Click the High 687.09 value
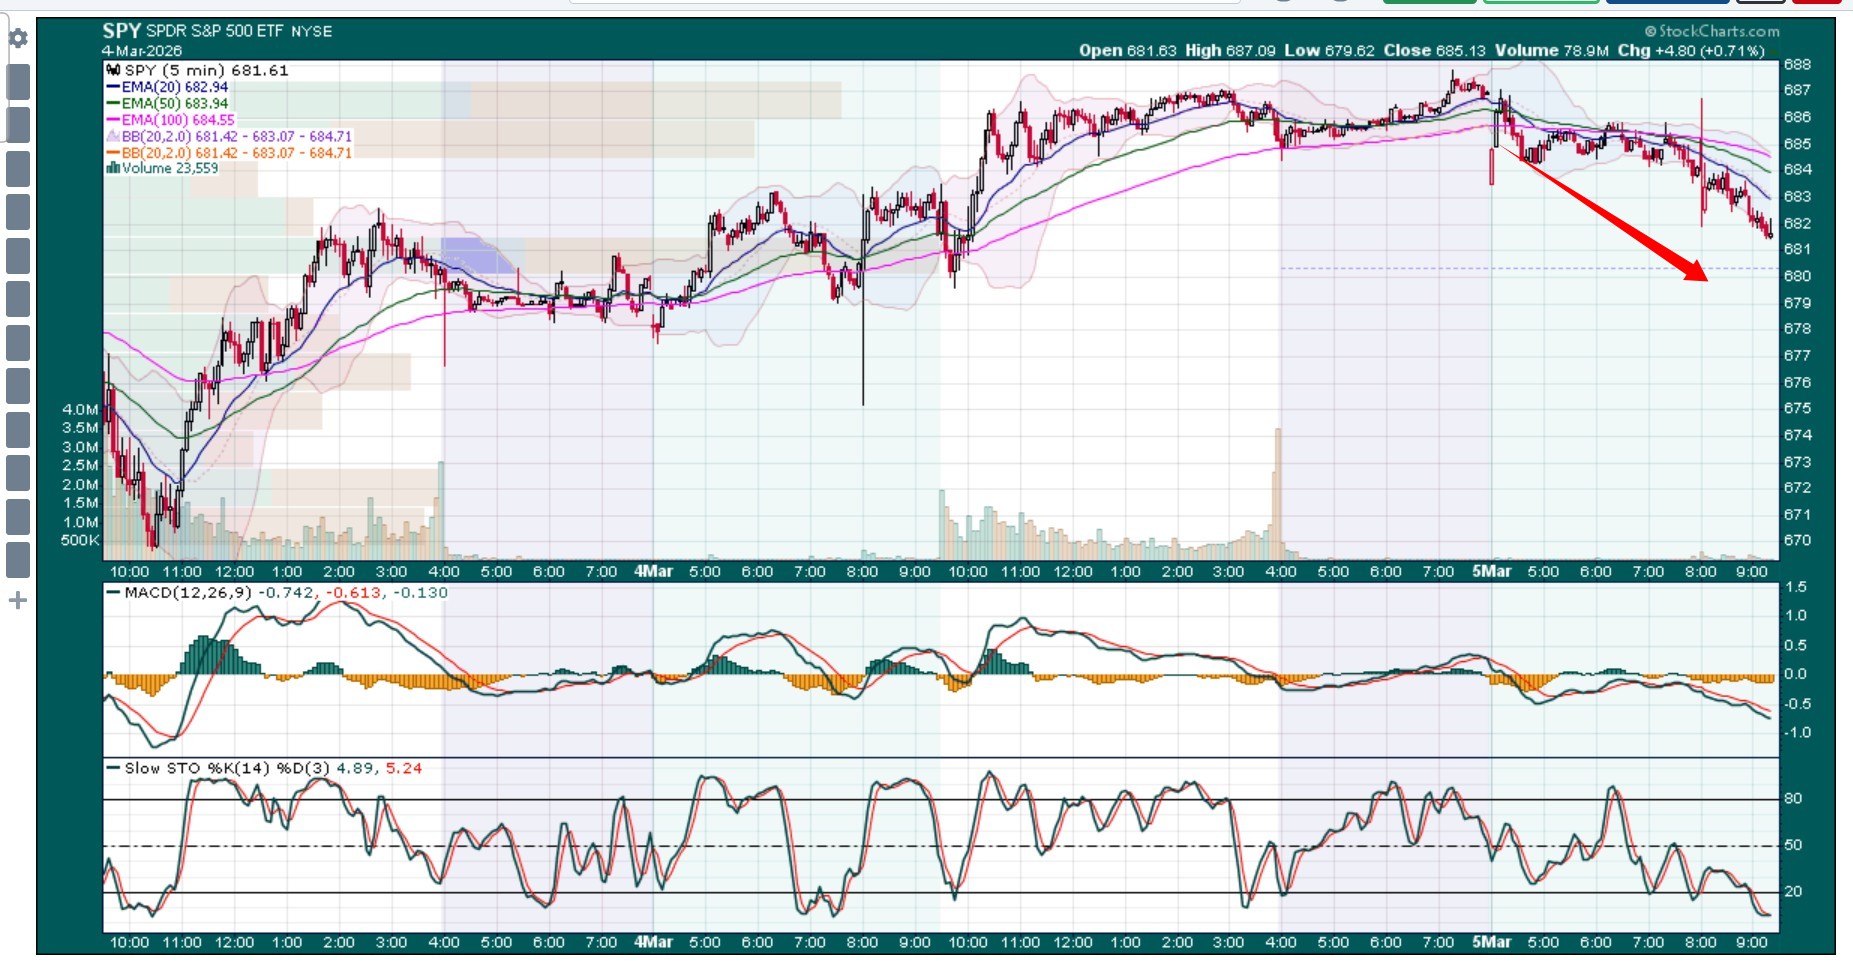 pos(1230,50)
